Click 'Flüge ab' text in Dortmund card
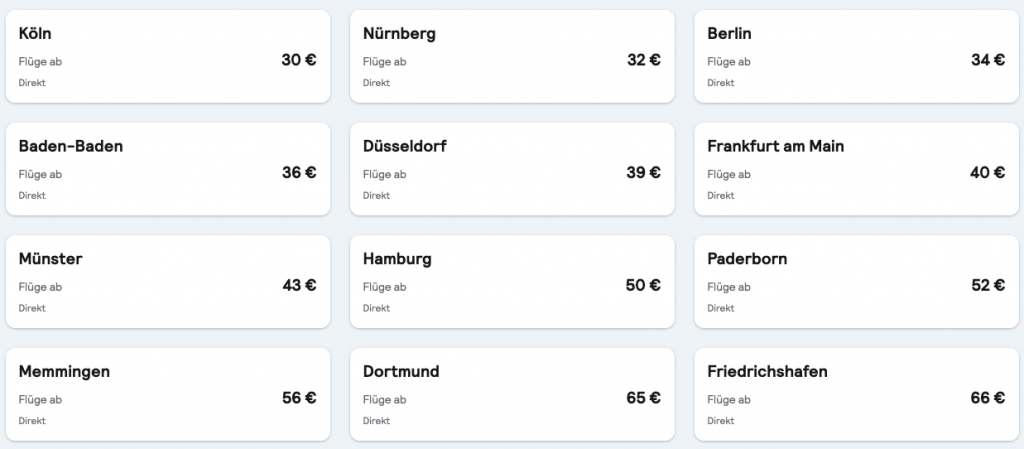The height and width of the screenshot is (449, 1024). pos(384,400)
